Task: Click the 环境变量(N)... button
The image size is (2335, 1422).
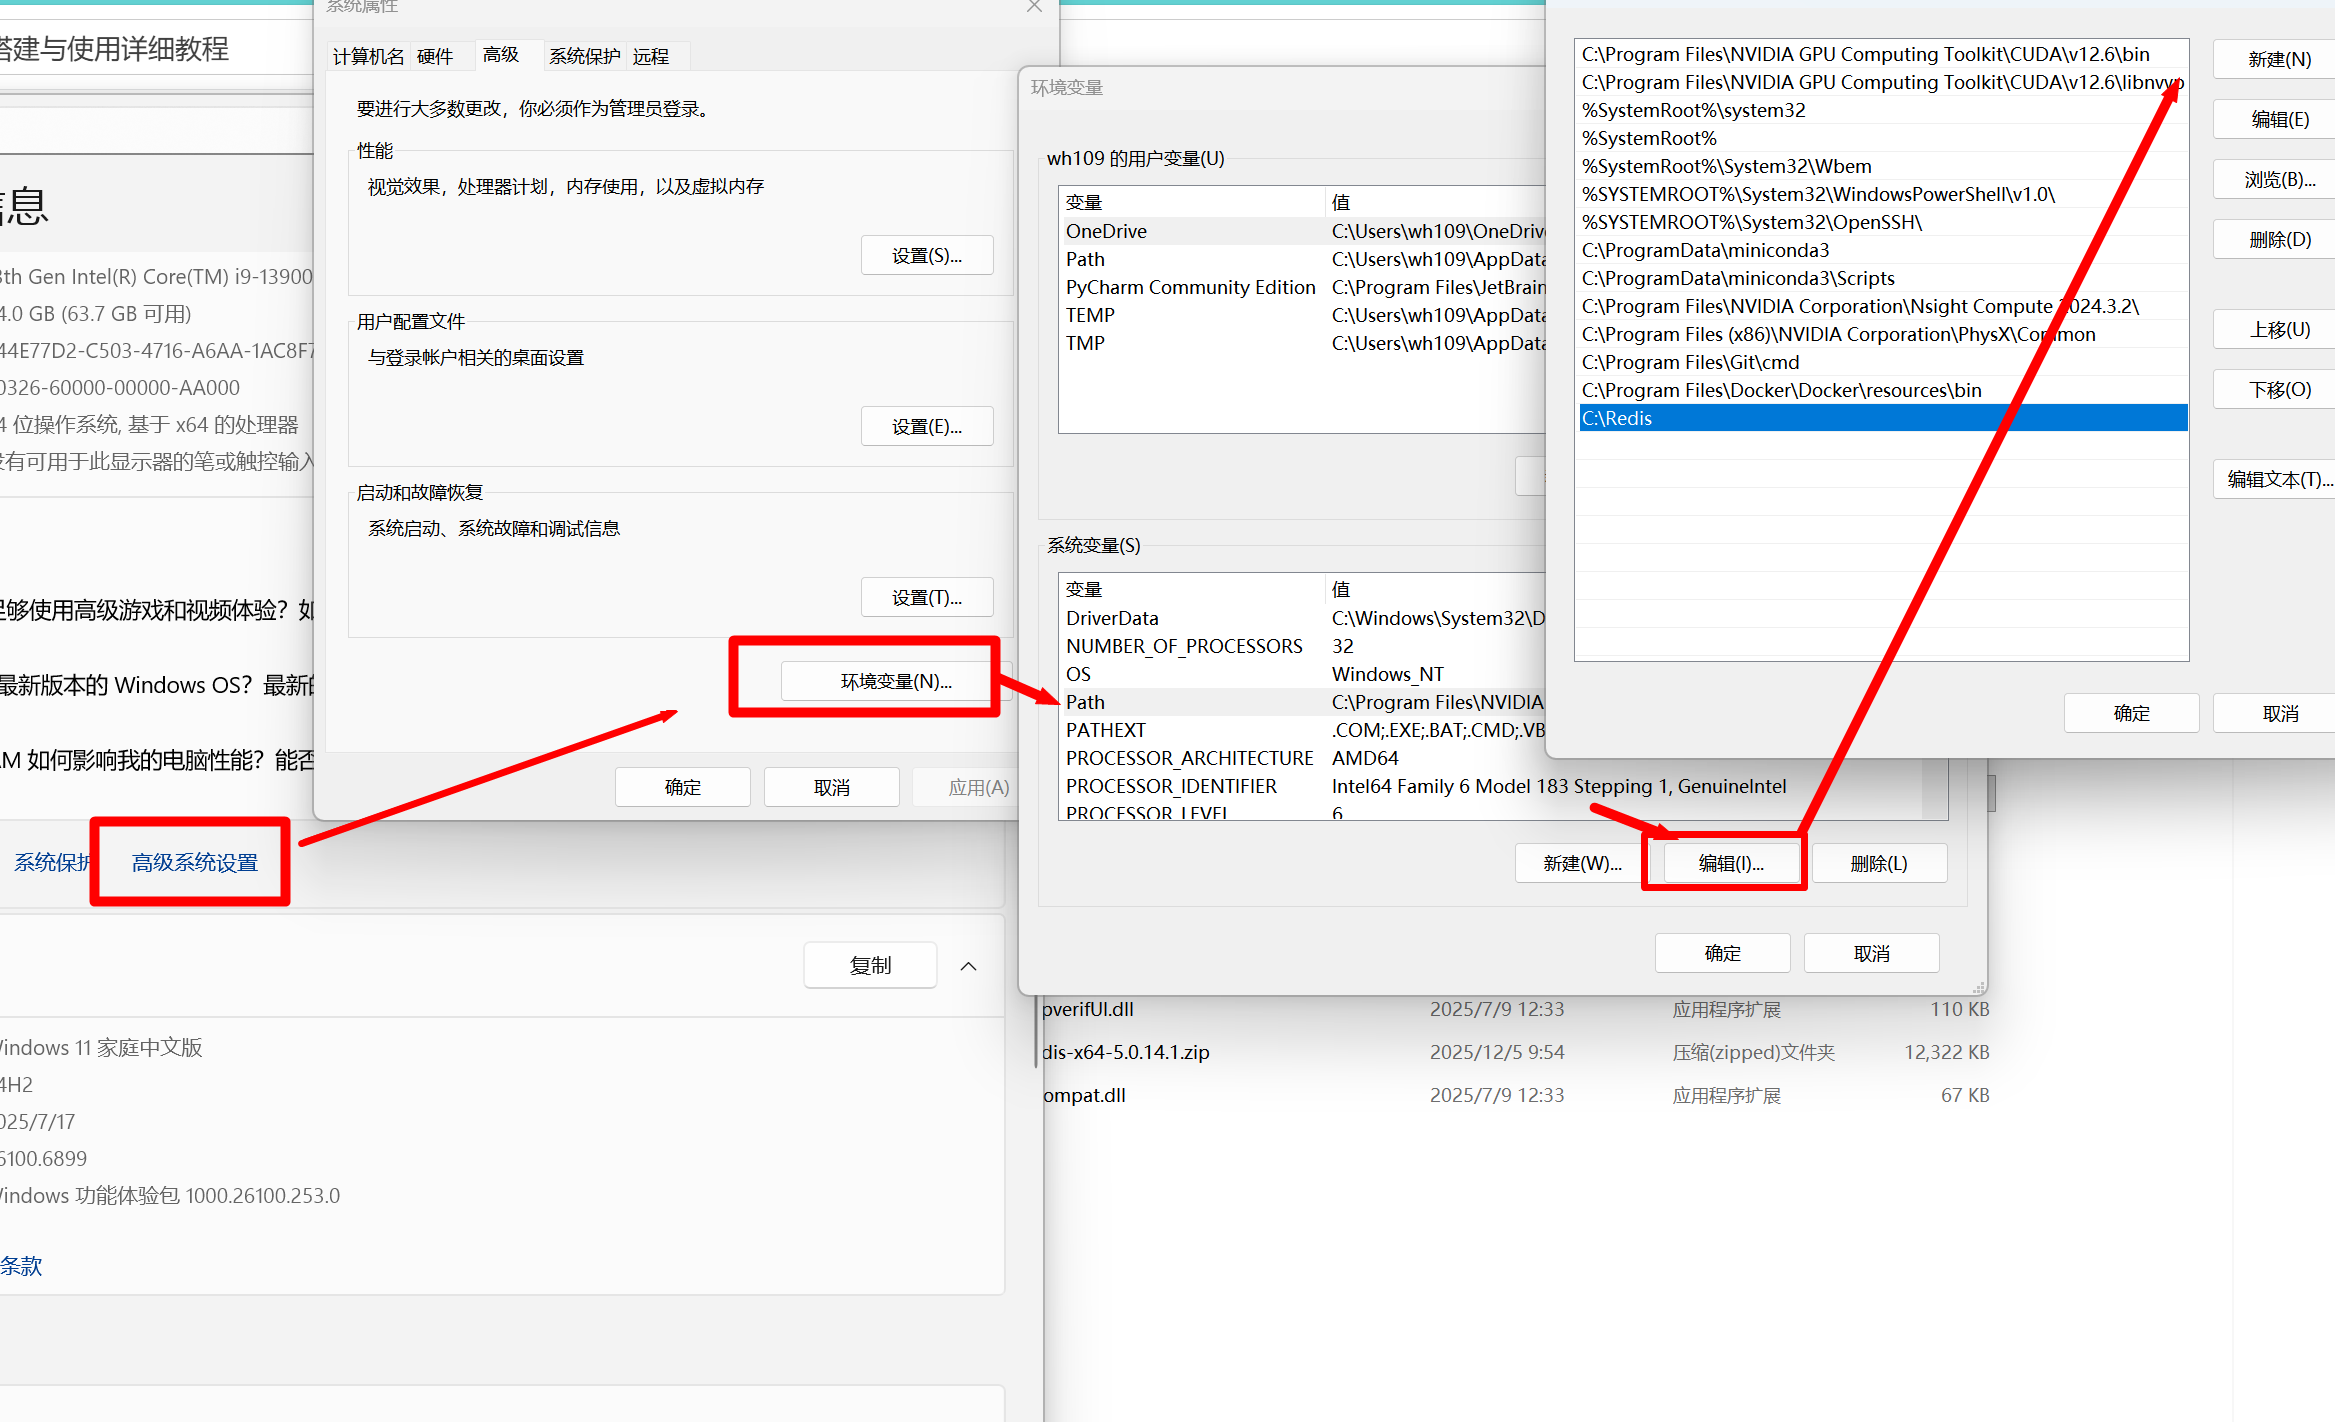Action: [x=895, y=681]
